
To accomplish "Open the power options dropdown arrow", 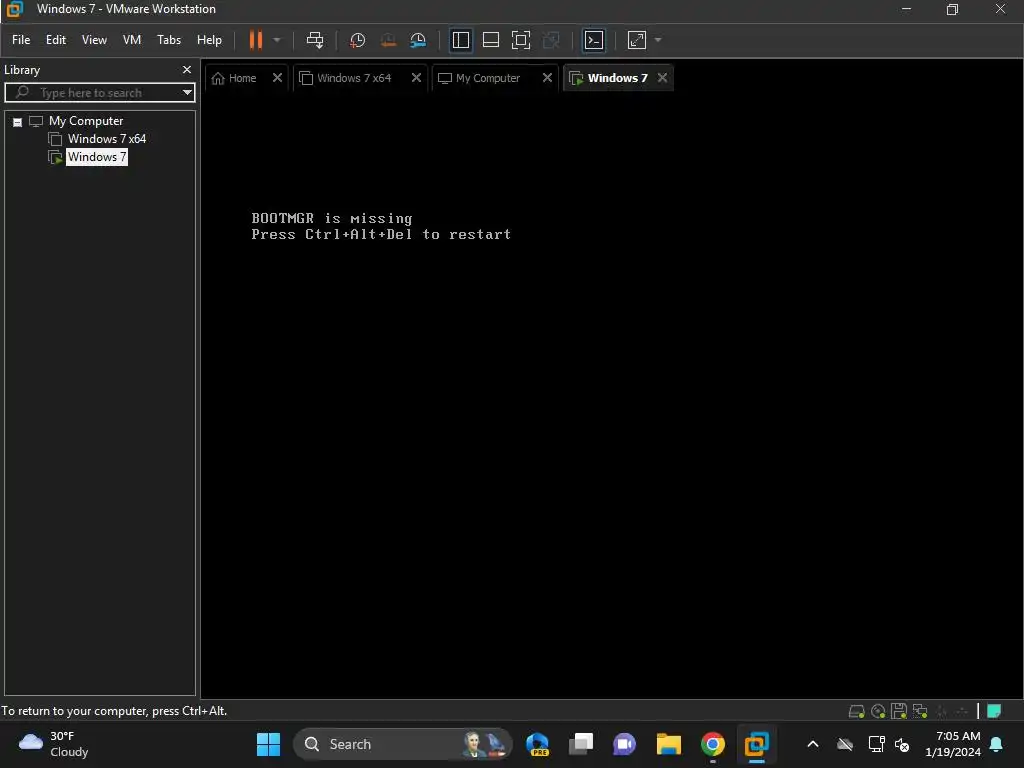I will point(277,40).
